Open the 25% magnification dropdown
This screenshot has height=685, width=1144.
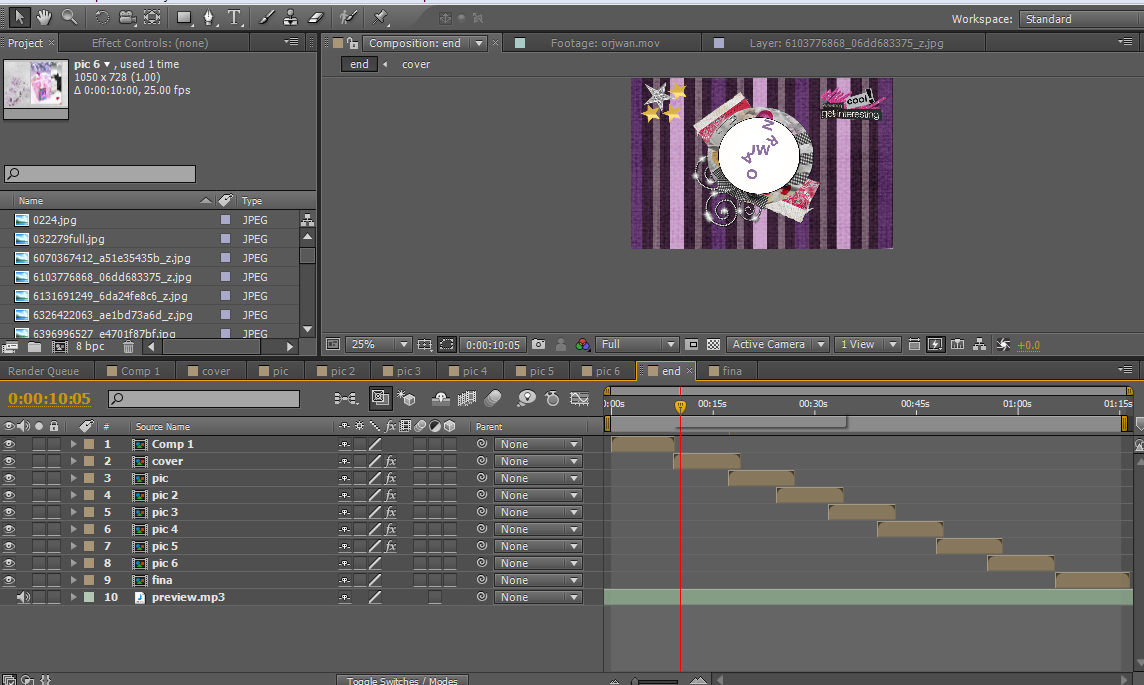pyautogui.click(x=379, y=344)
